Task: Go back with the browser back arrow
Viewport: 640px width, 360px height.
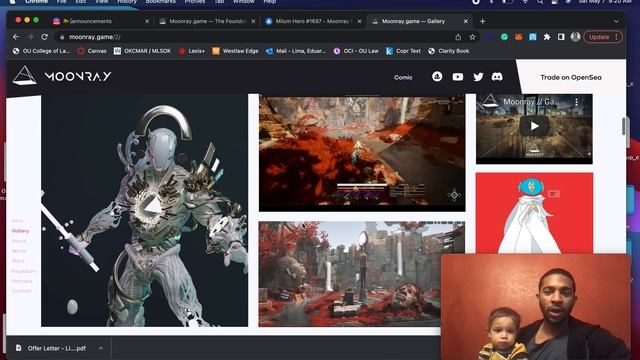Action: coord(16,37)
